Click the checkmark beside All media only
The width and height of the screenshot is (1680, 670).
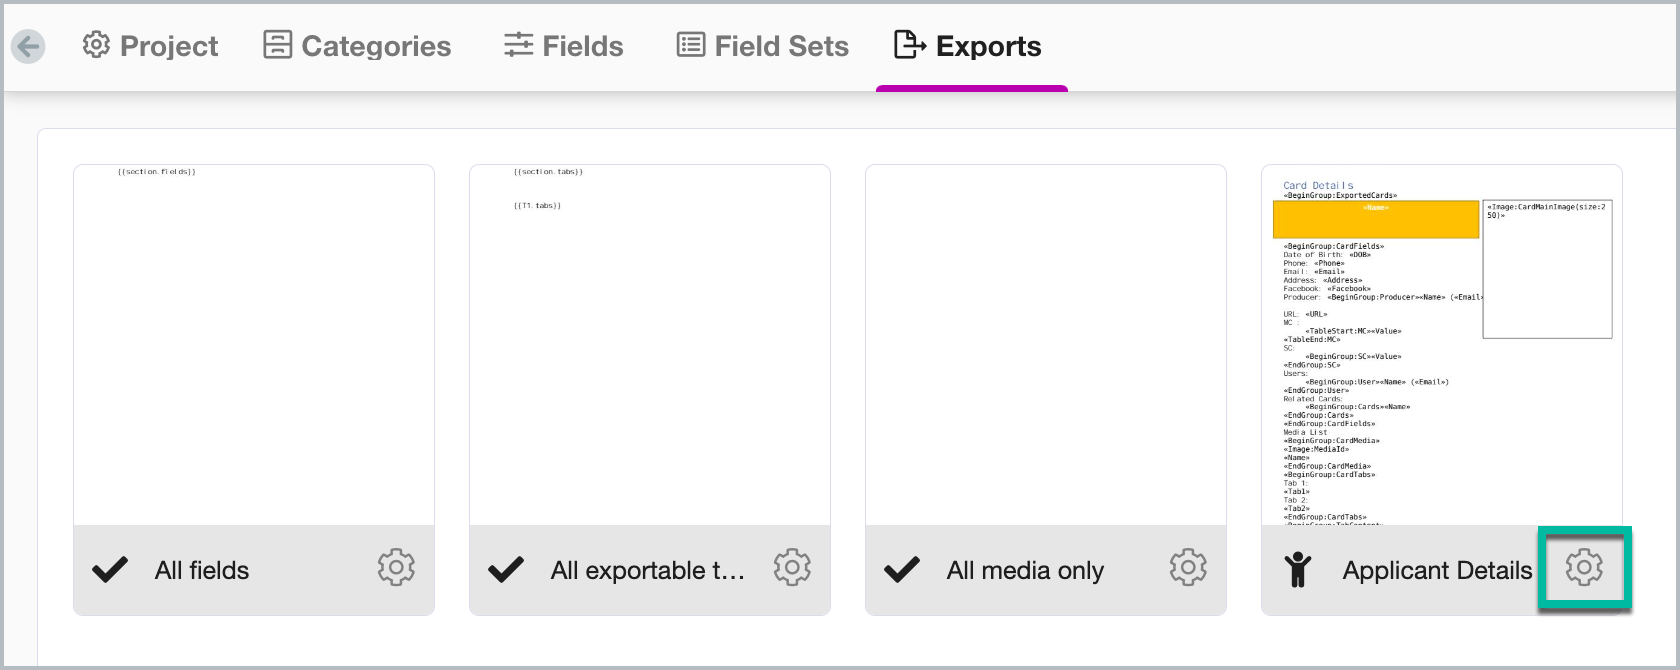tap(902, 570)
